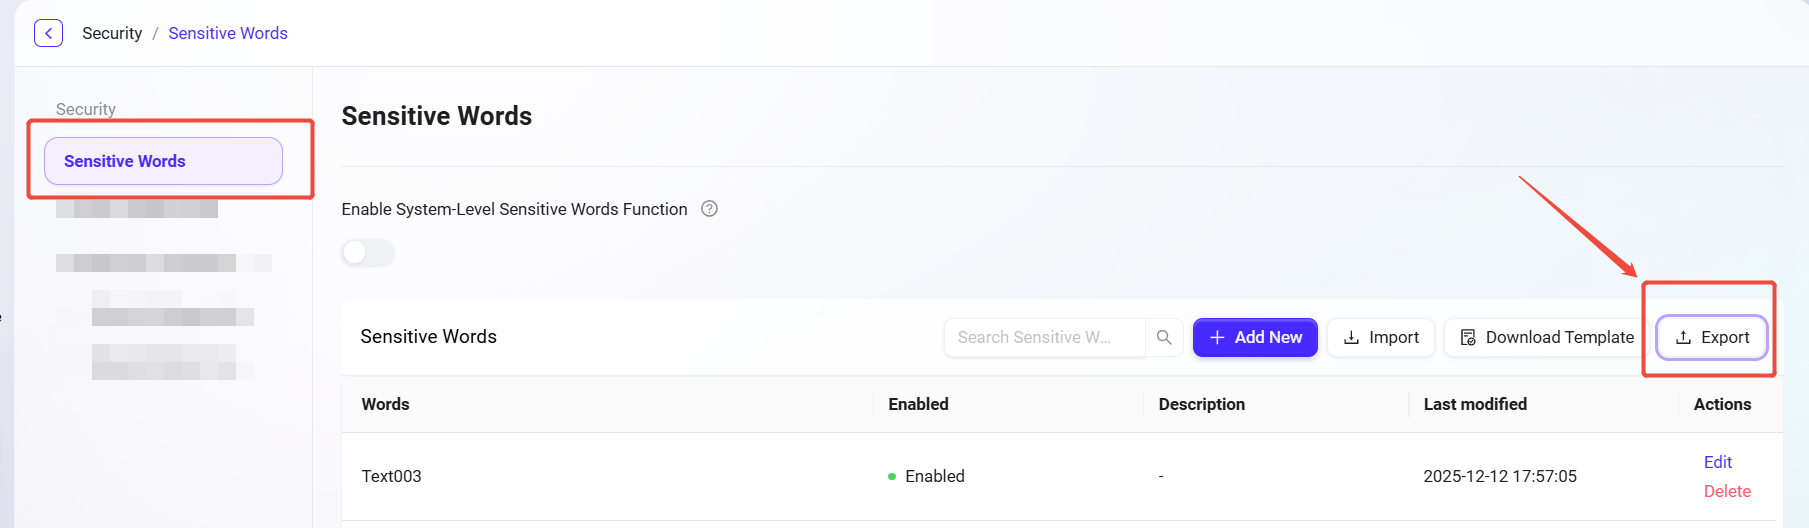This screenshot has width=1809, height=528.
Task: Click the magnifier search icon
Action: pos(1164,338)
